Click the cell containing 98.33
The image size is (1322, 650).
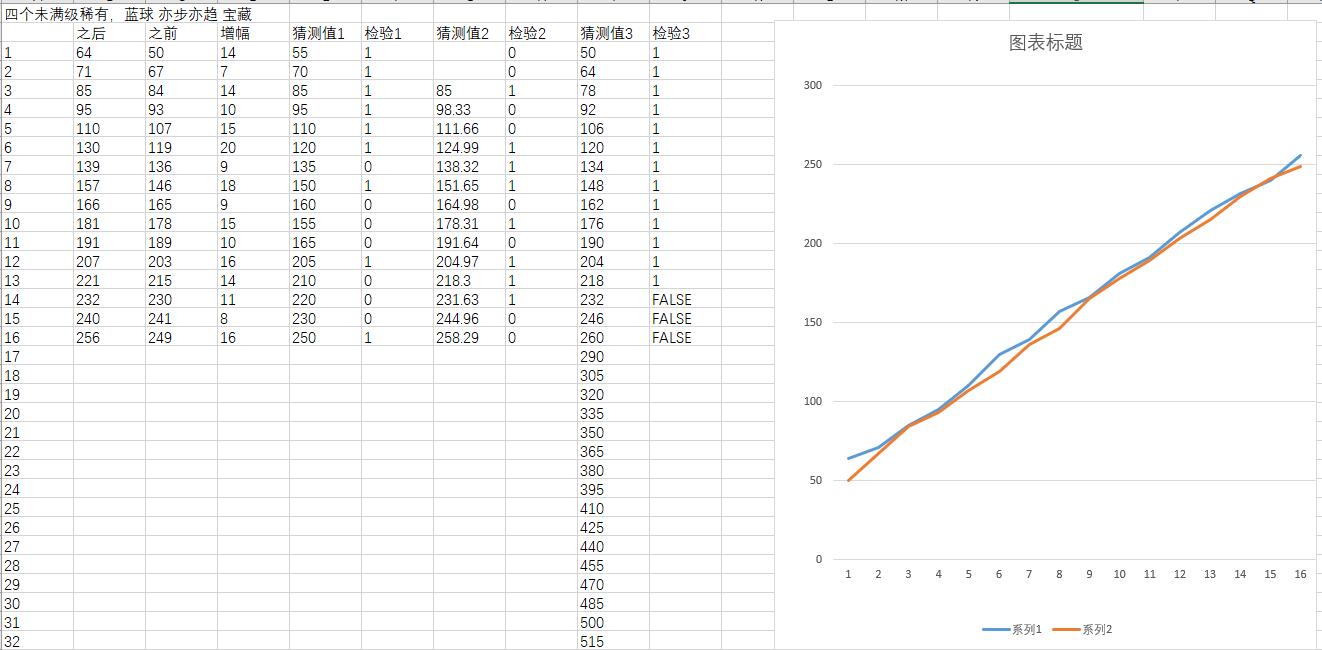point(453,110)
